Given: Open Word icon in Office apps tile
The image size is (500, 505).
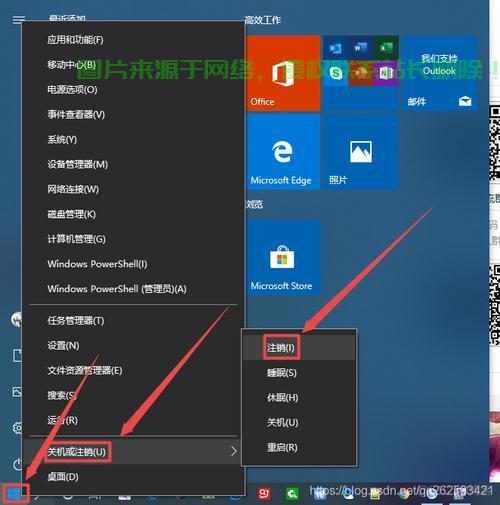Looking at the screenshot, I should point(361,48).
